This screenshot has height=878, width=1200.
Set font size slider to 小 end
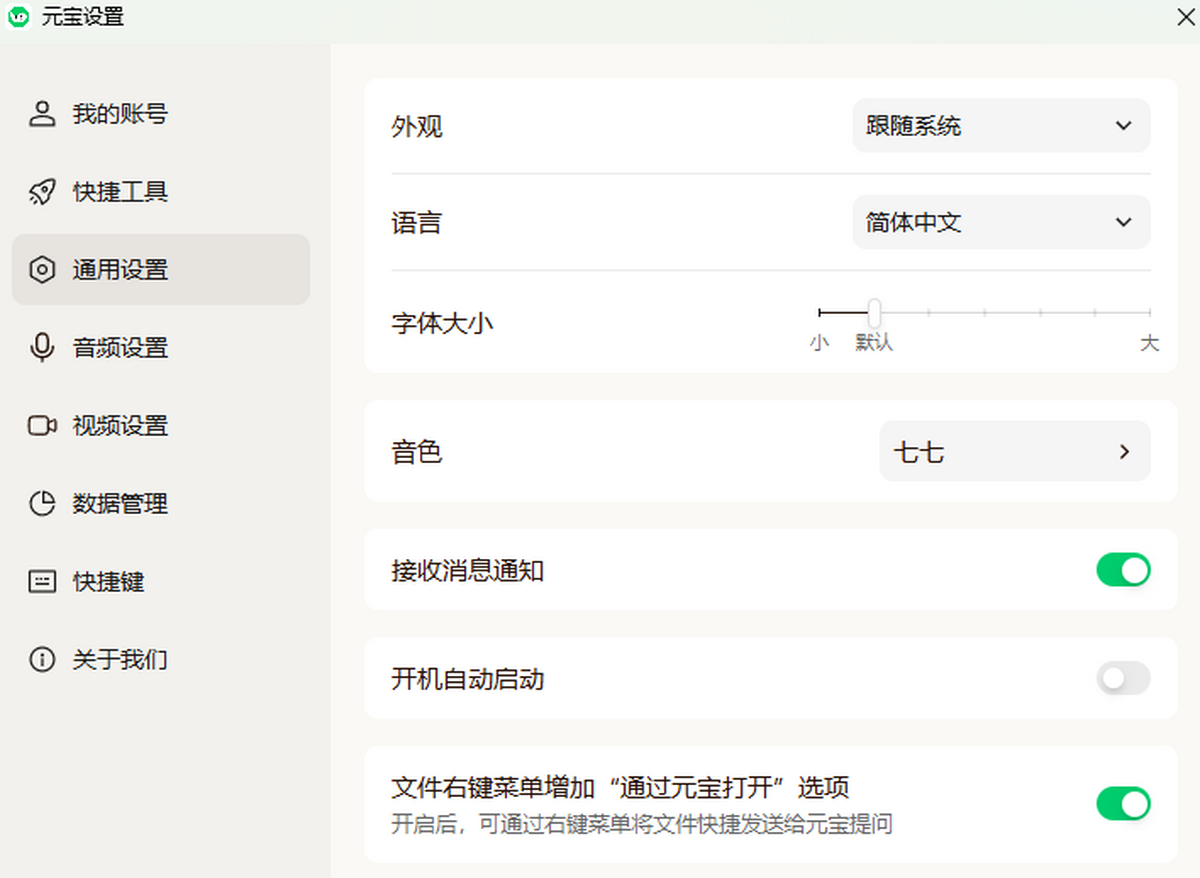[x=820, y=313]
